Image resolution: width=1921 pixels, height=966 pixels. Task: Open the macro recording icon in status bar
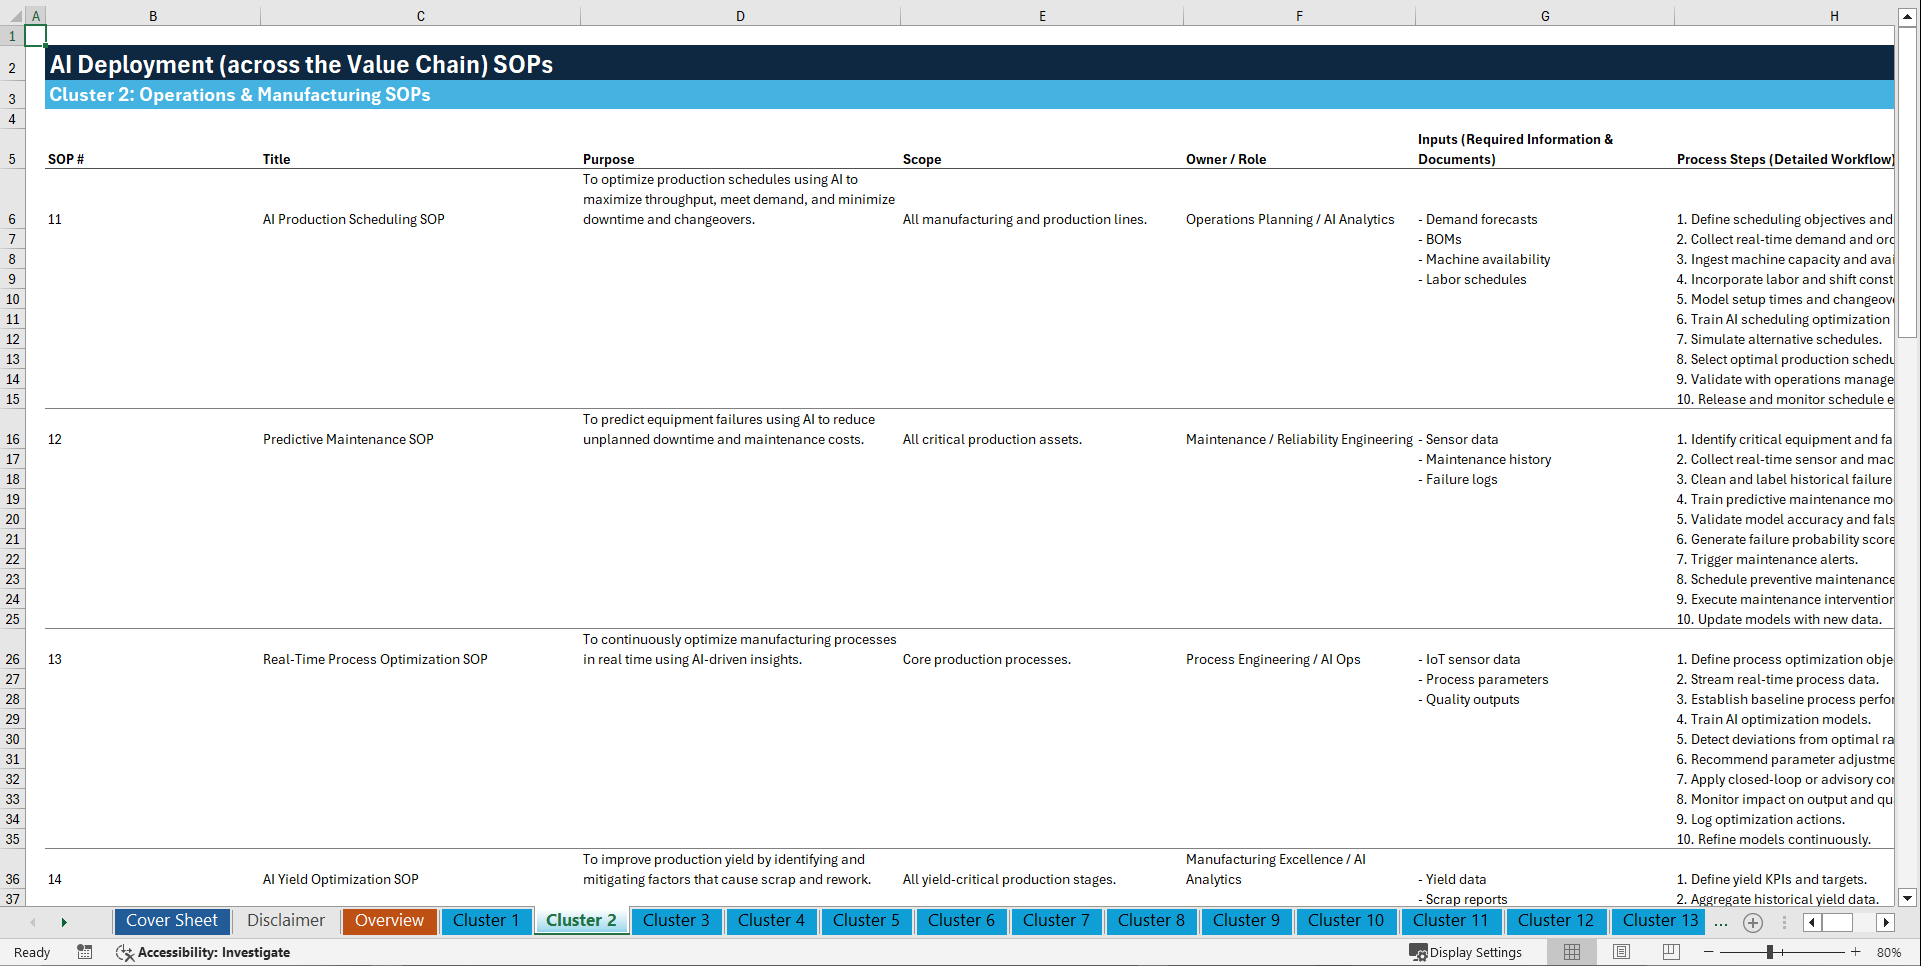click(85, 952)
